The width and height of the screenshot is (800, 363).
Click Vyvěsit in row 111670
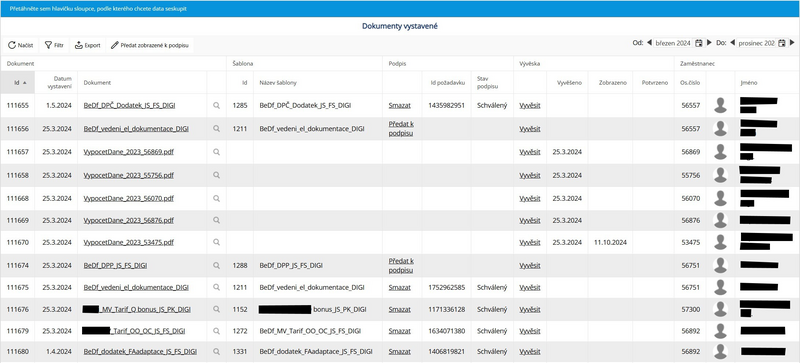[530, 243]
